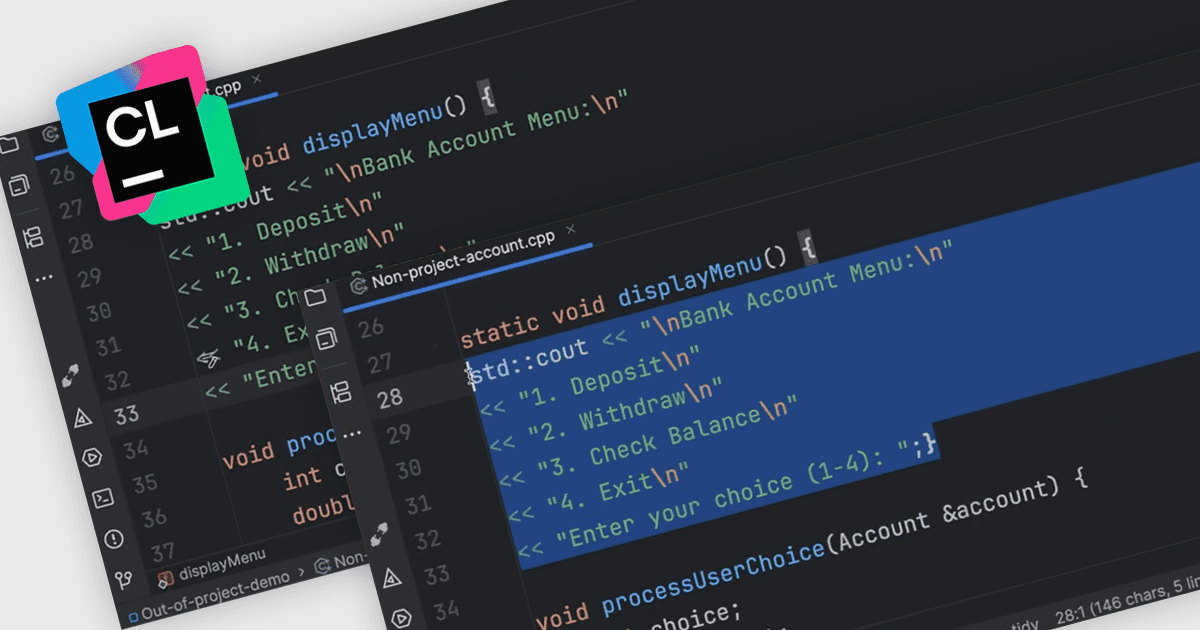The height and width of the screenshot is (630, 1200).
Task: Open Services tool window in back window
Action: point(92,457)
